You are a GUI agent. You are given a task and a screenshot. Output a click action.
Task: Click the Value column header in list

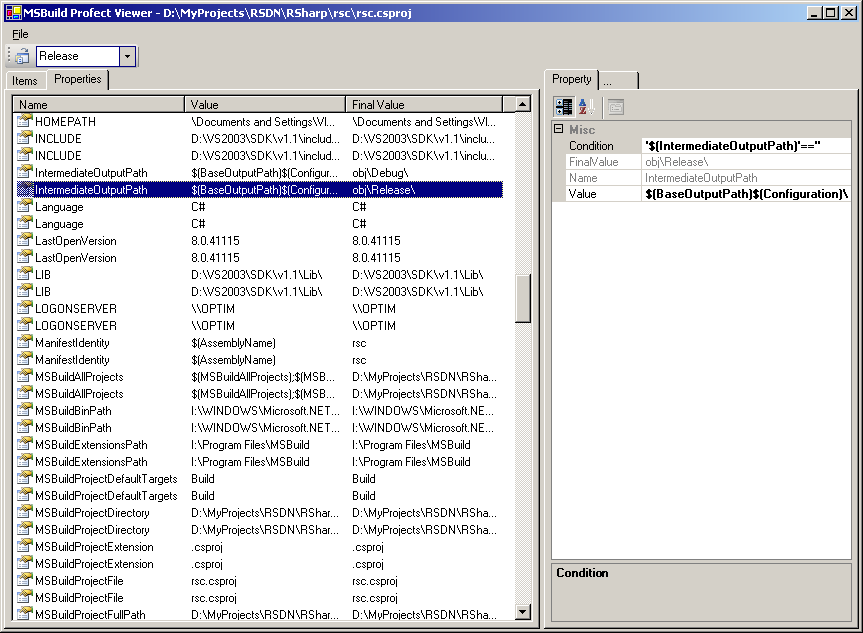(265, 104)
